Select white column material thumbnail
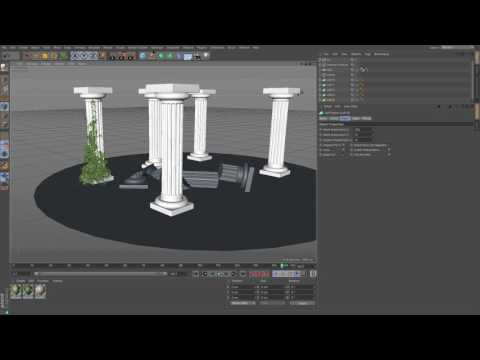Screen dimensions: 480x360 tap(40, 291)
